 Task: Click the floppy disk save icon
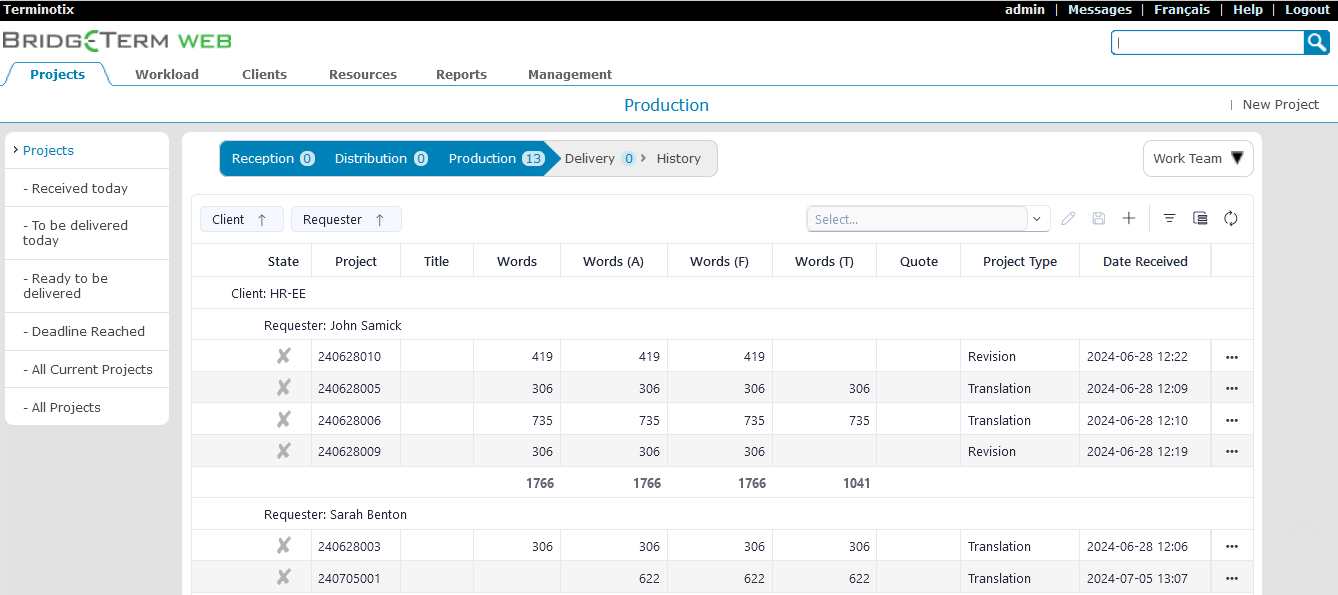tap(1098, 218)
